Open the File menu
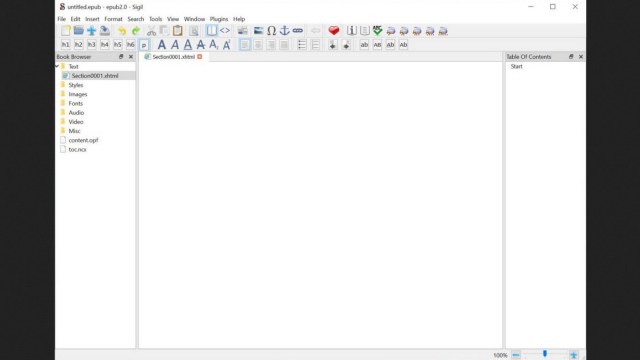The height and width of the screenshot is (360, 640). pyautogui.click(x=61, y=19)
